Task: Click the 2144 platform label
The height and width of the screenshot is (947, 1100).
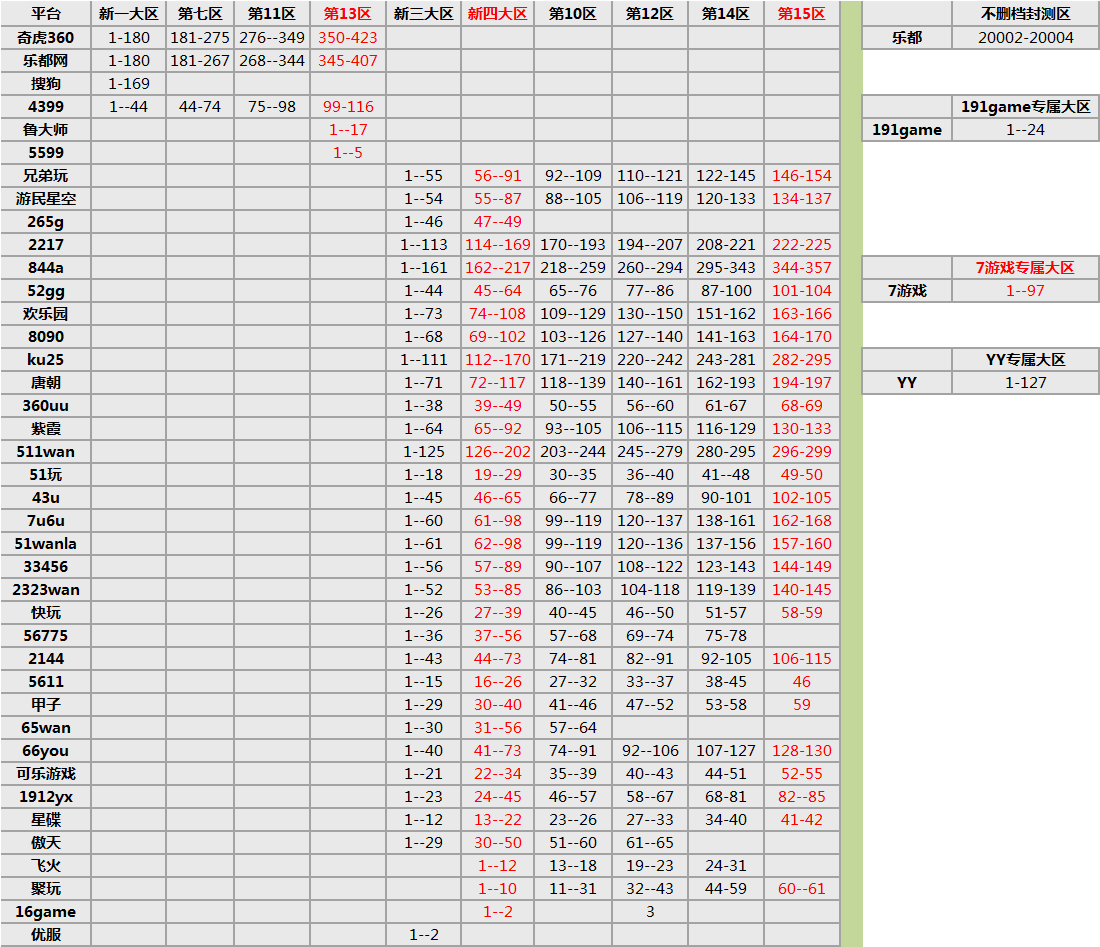Action: click(x=46, y=659)
